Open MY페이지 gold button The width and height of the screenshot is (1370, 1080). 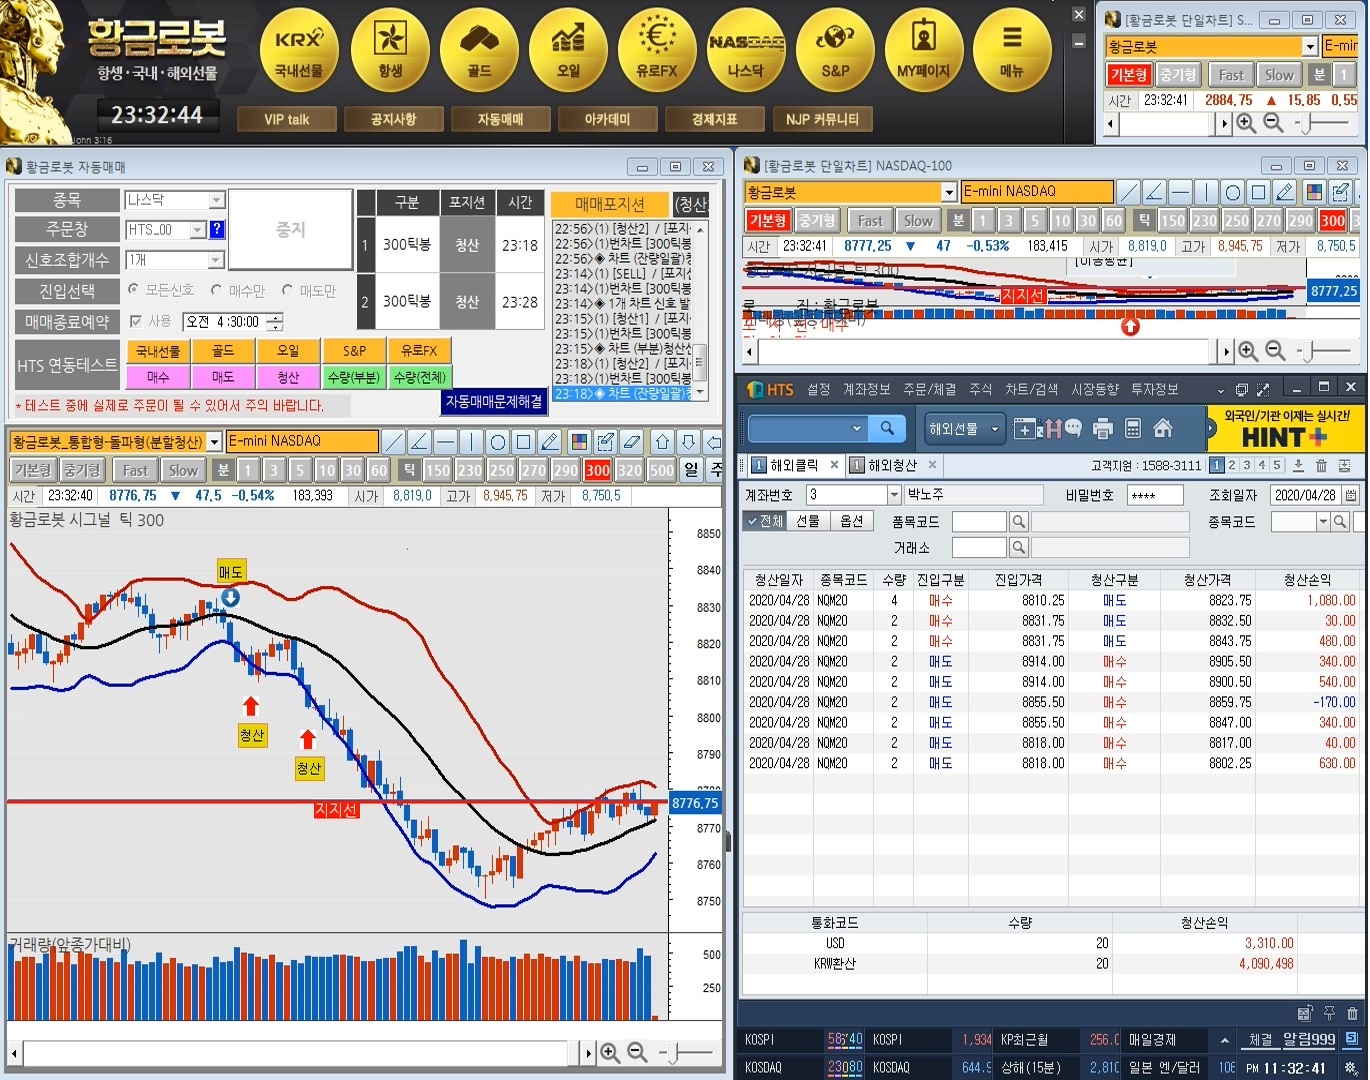click(x=924, y=50)
